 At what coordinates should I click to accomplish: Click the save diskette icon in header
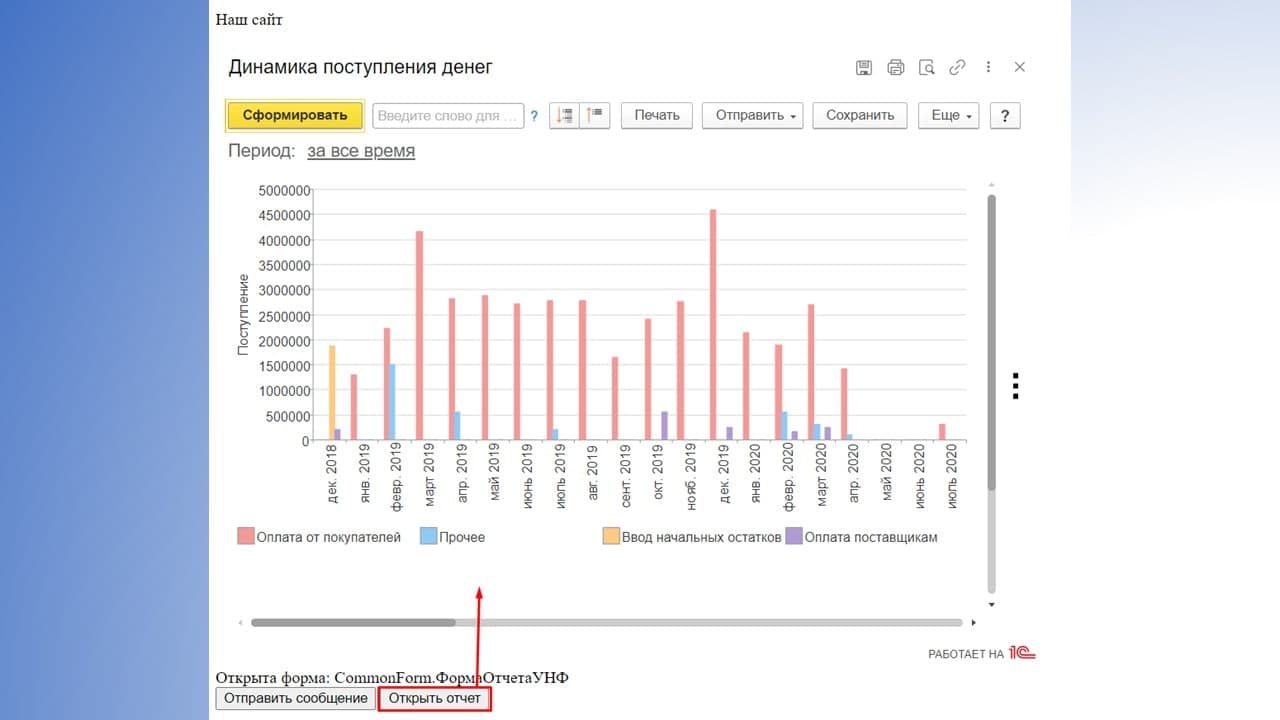point(864,67)
